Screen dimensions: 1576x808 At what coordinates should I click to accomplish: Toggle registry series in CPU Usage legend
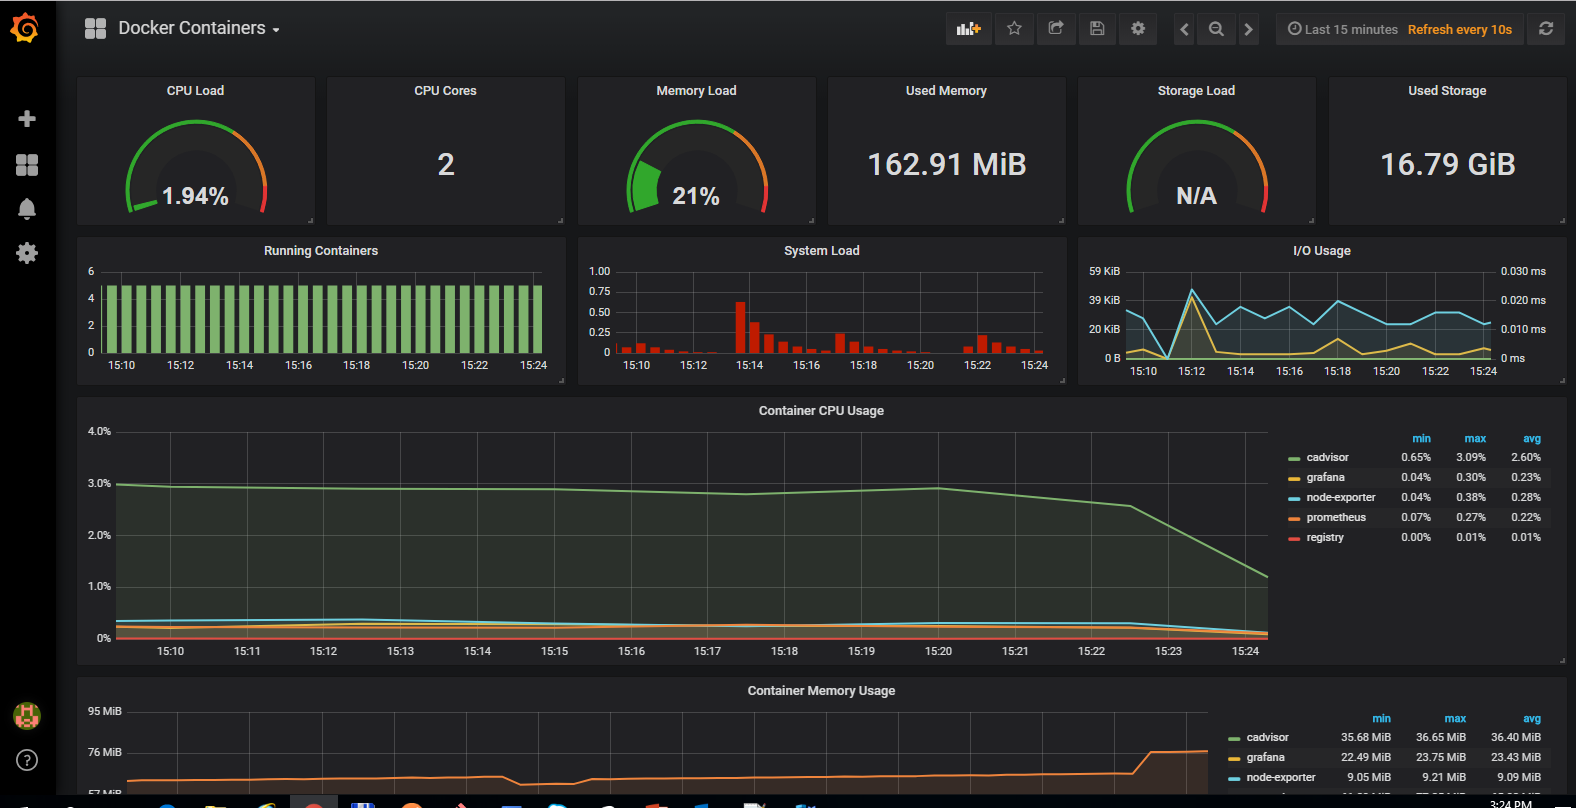tap(1325, 537)
